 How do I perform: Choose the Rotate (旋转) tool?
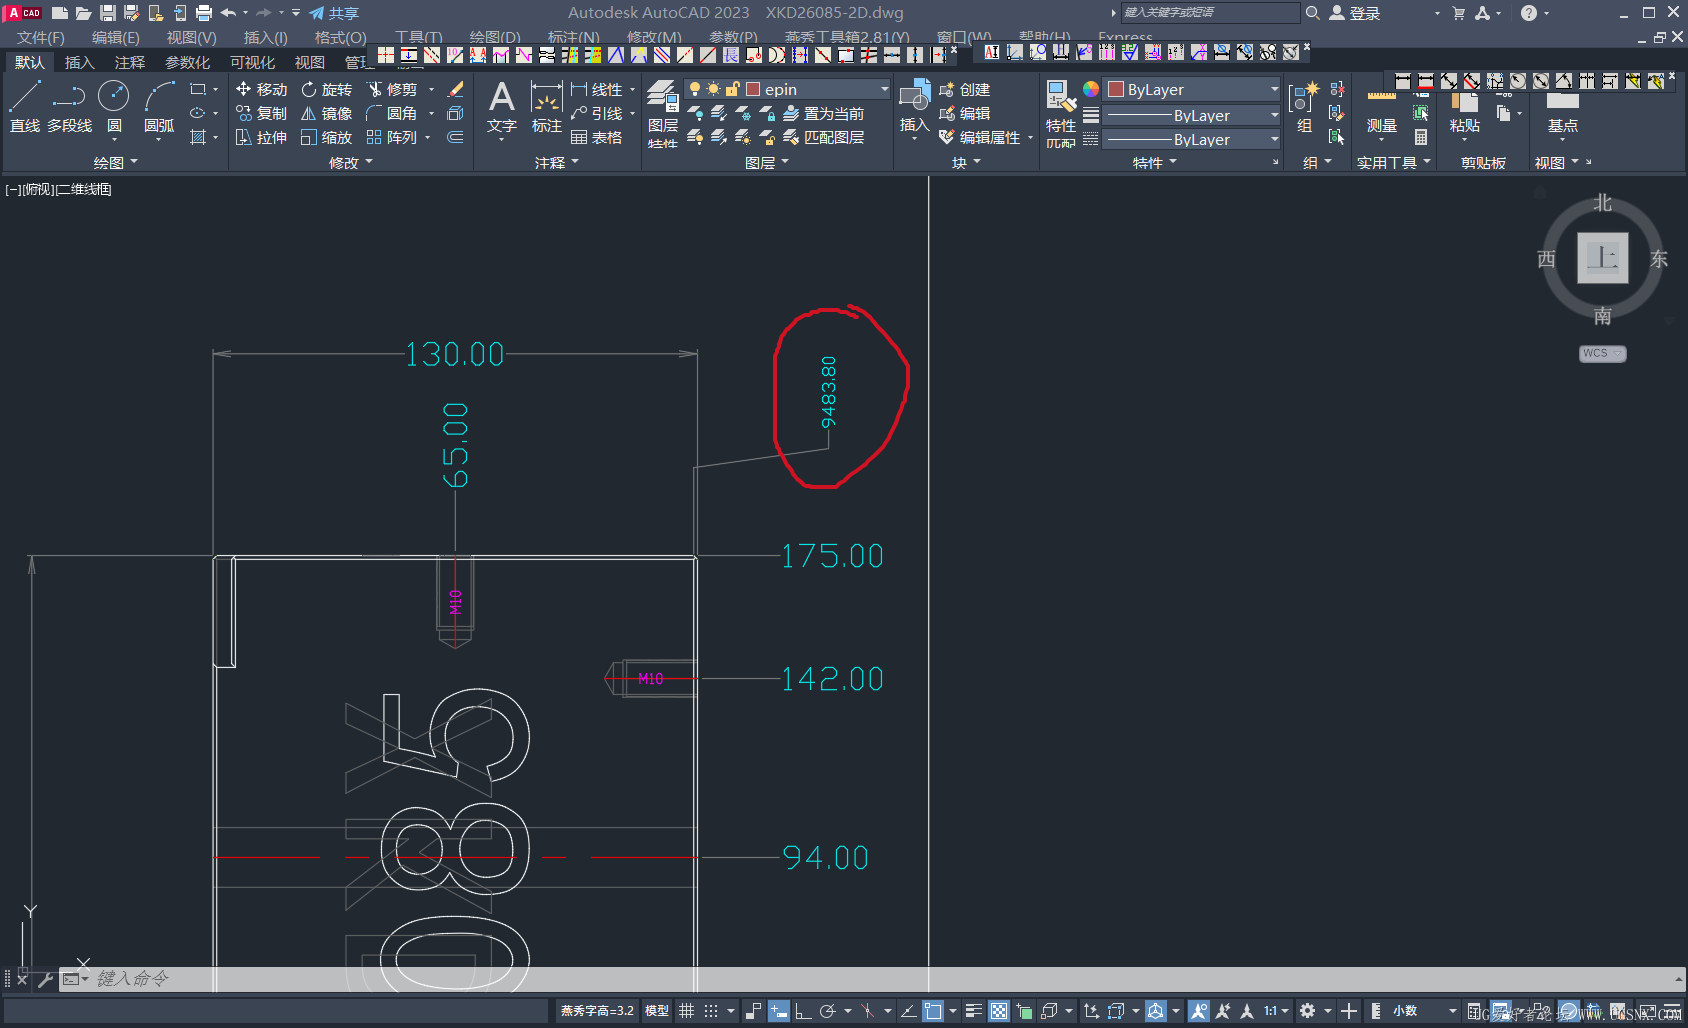pyautogui.click(x=327, y=89)
